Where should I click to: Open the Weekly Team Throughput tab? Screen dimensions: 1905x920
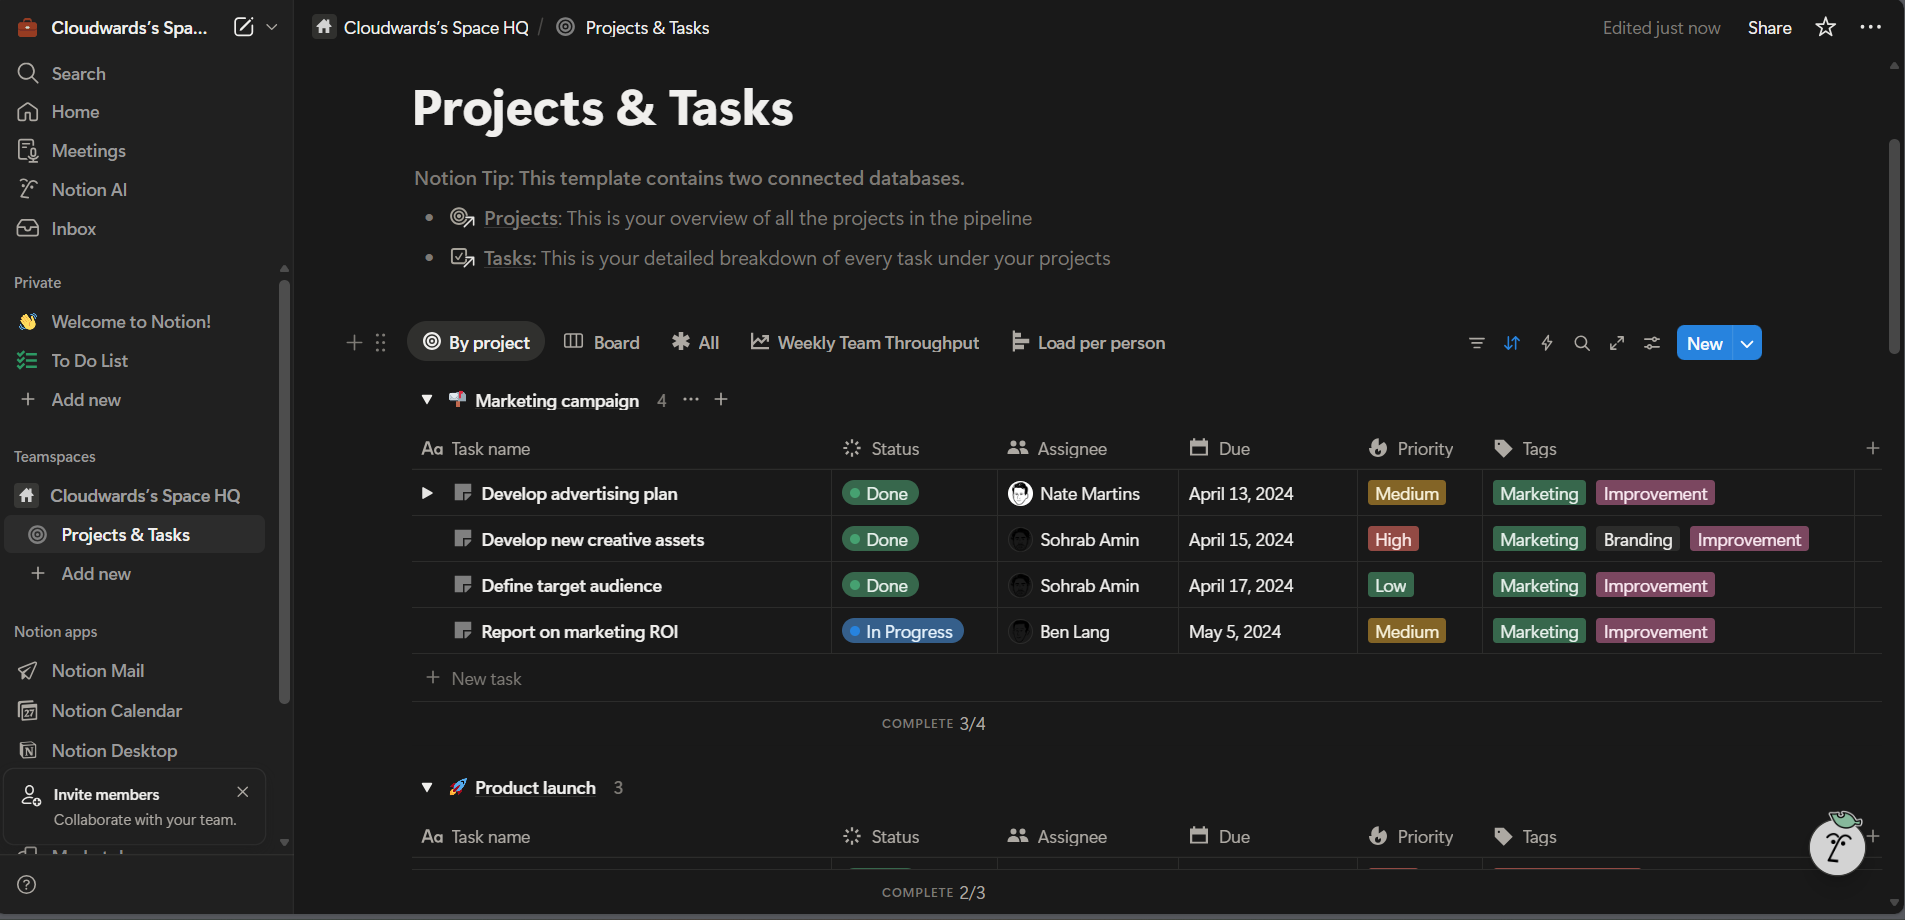point(865,342)
